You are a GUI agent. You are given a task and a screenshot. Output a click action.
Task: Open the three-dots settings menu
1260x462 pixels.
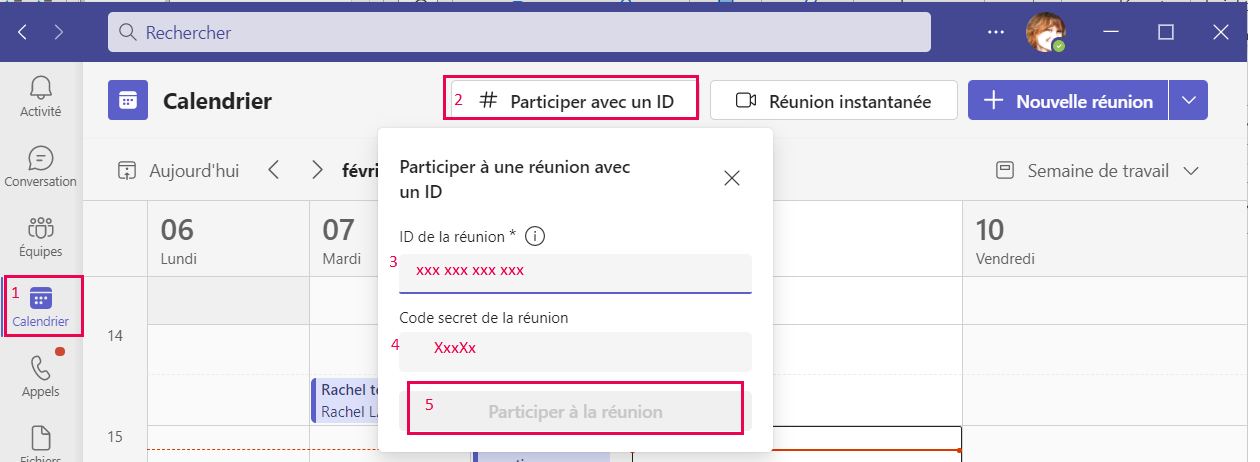pyautogui.click(x=995, y=32)
